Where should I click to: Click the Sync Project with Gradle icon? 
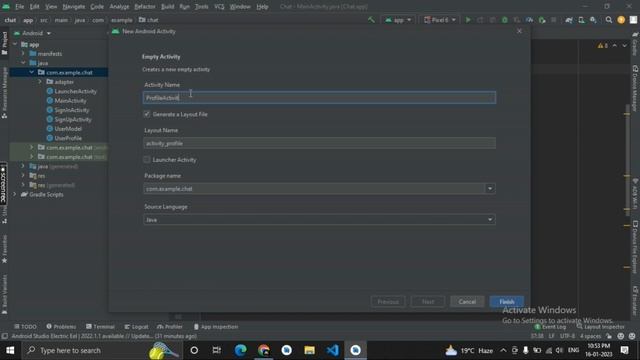(x=569, y=20)
